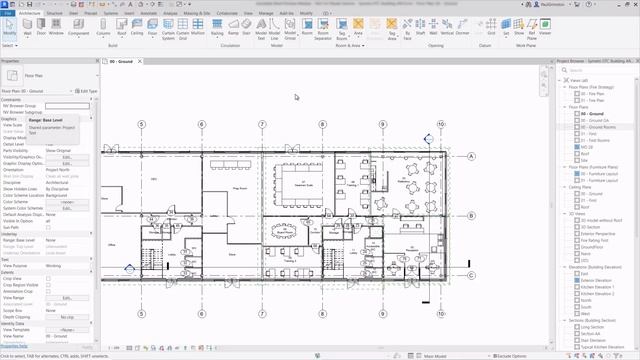Check the 00 - Fire Plan view box

577,93
